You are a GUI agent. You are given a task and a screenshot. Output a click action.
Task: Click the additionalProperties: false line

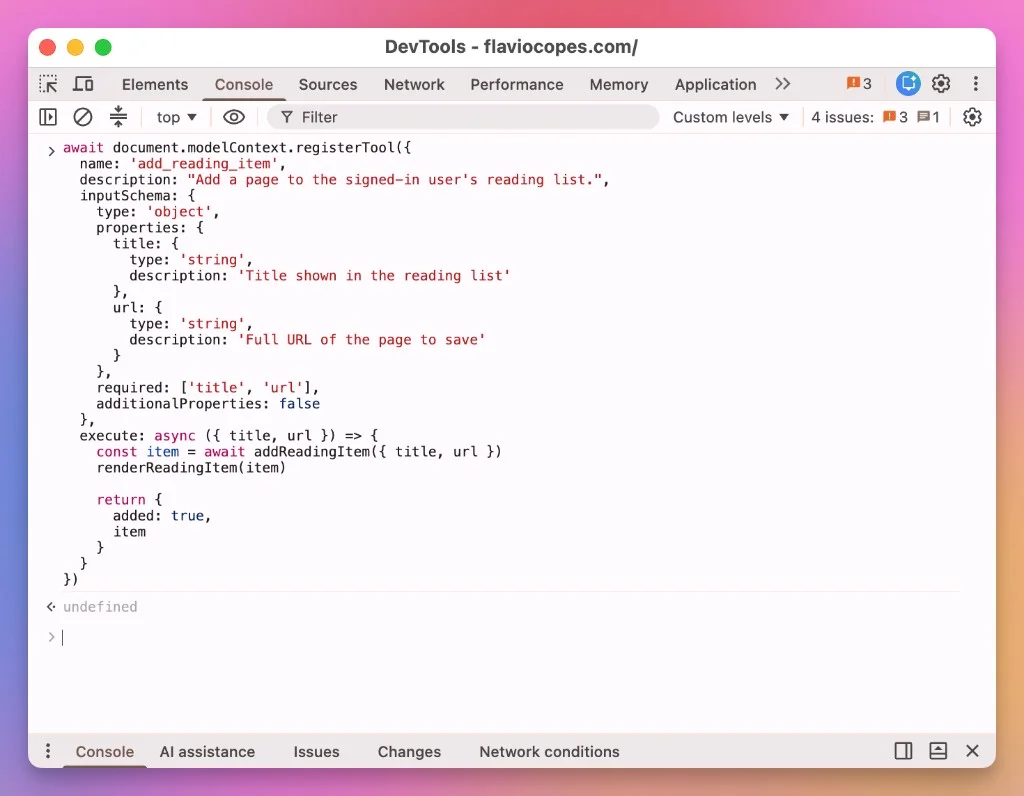pyautogui.click(x=208, y=404)
